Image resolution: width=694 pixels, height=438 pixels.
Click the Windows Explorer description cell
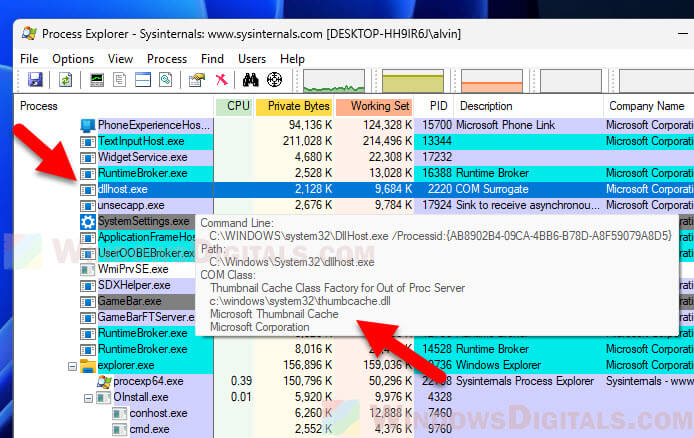[x=498, y=365]
